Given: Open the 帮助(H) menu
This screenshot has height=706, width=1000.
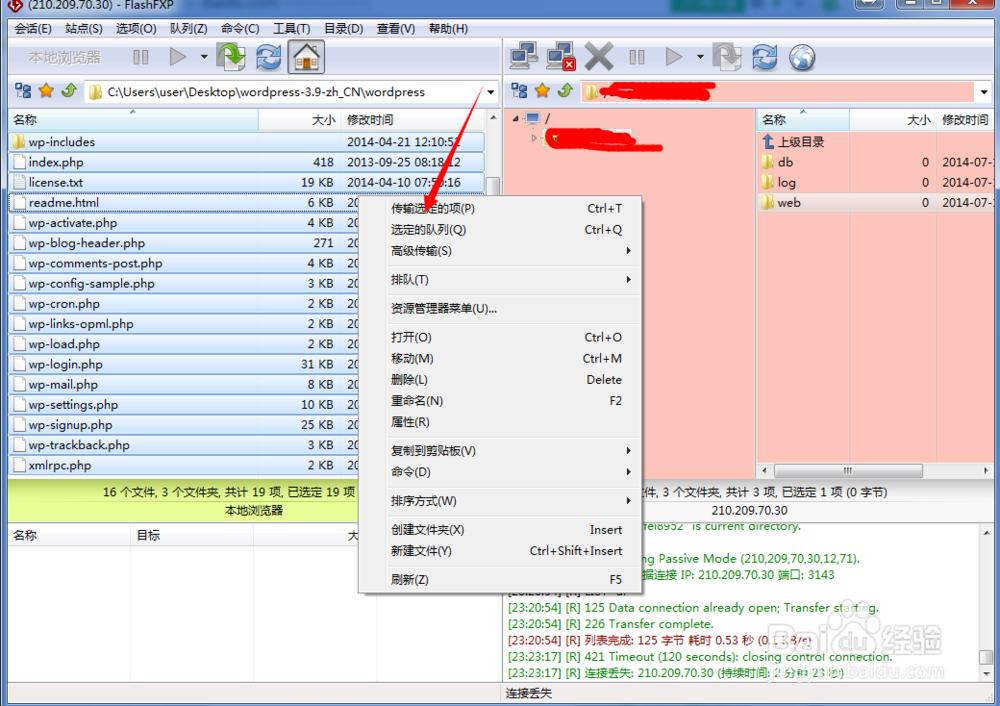Looking at the screenshot, I should 448,29.
